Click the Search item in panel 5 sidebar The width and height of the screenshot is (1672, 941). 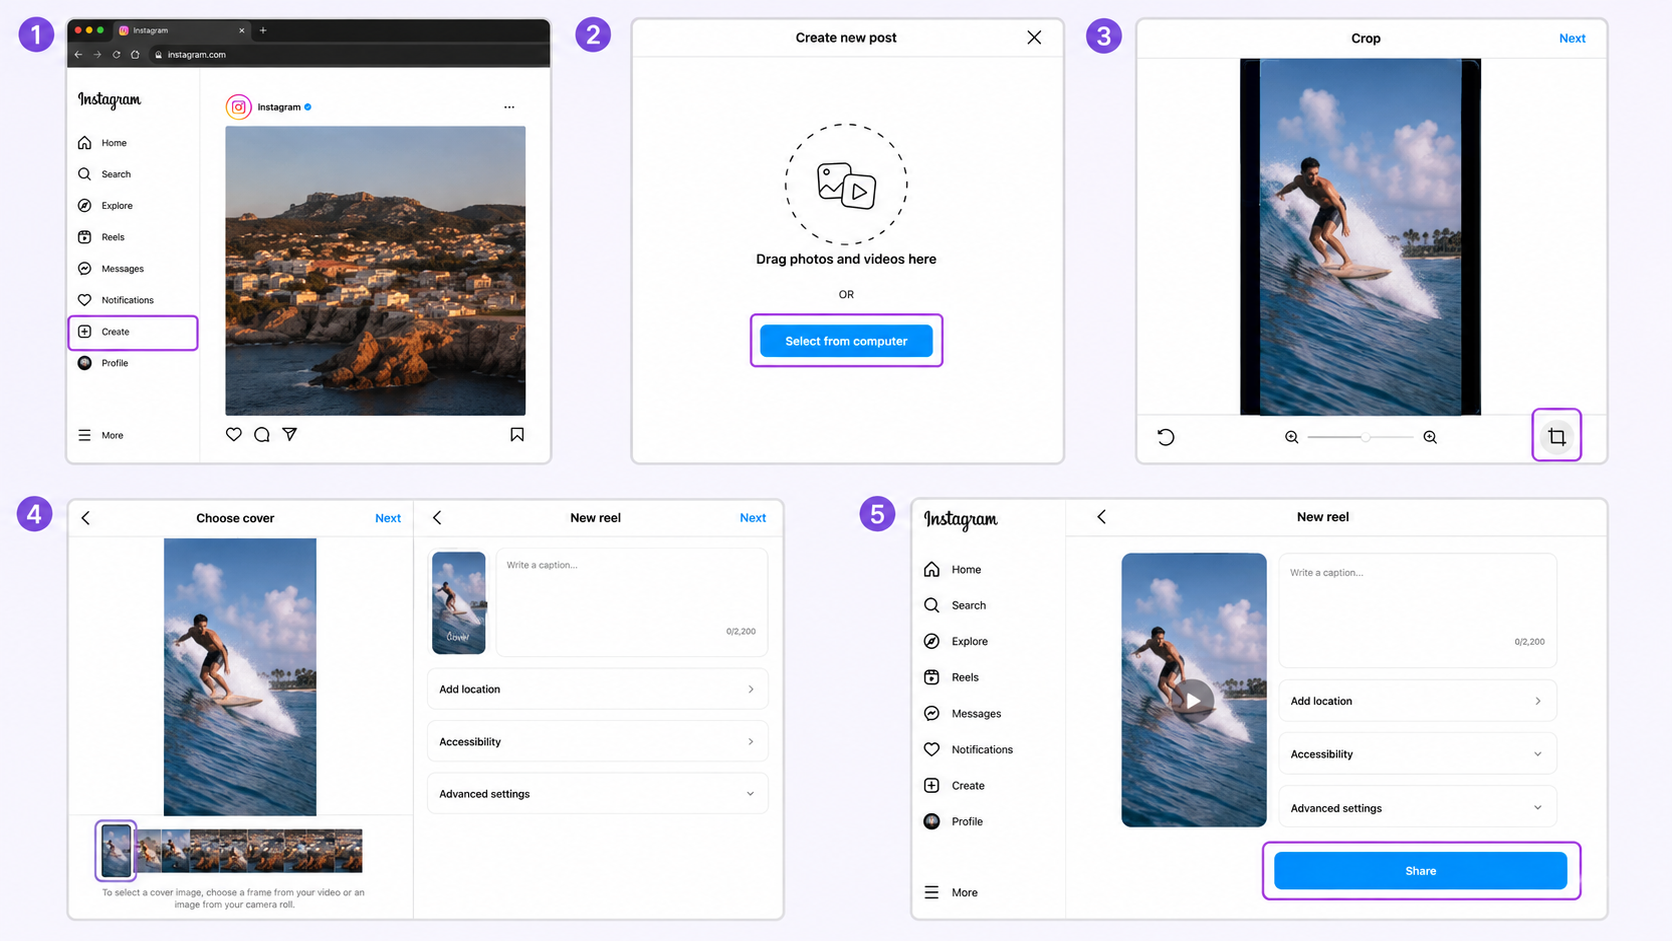click(956, 605)
